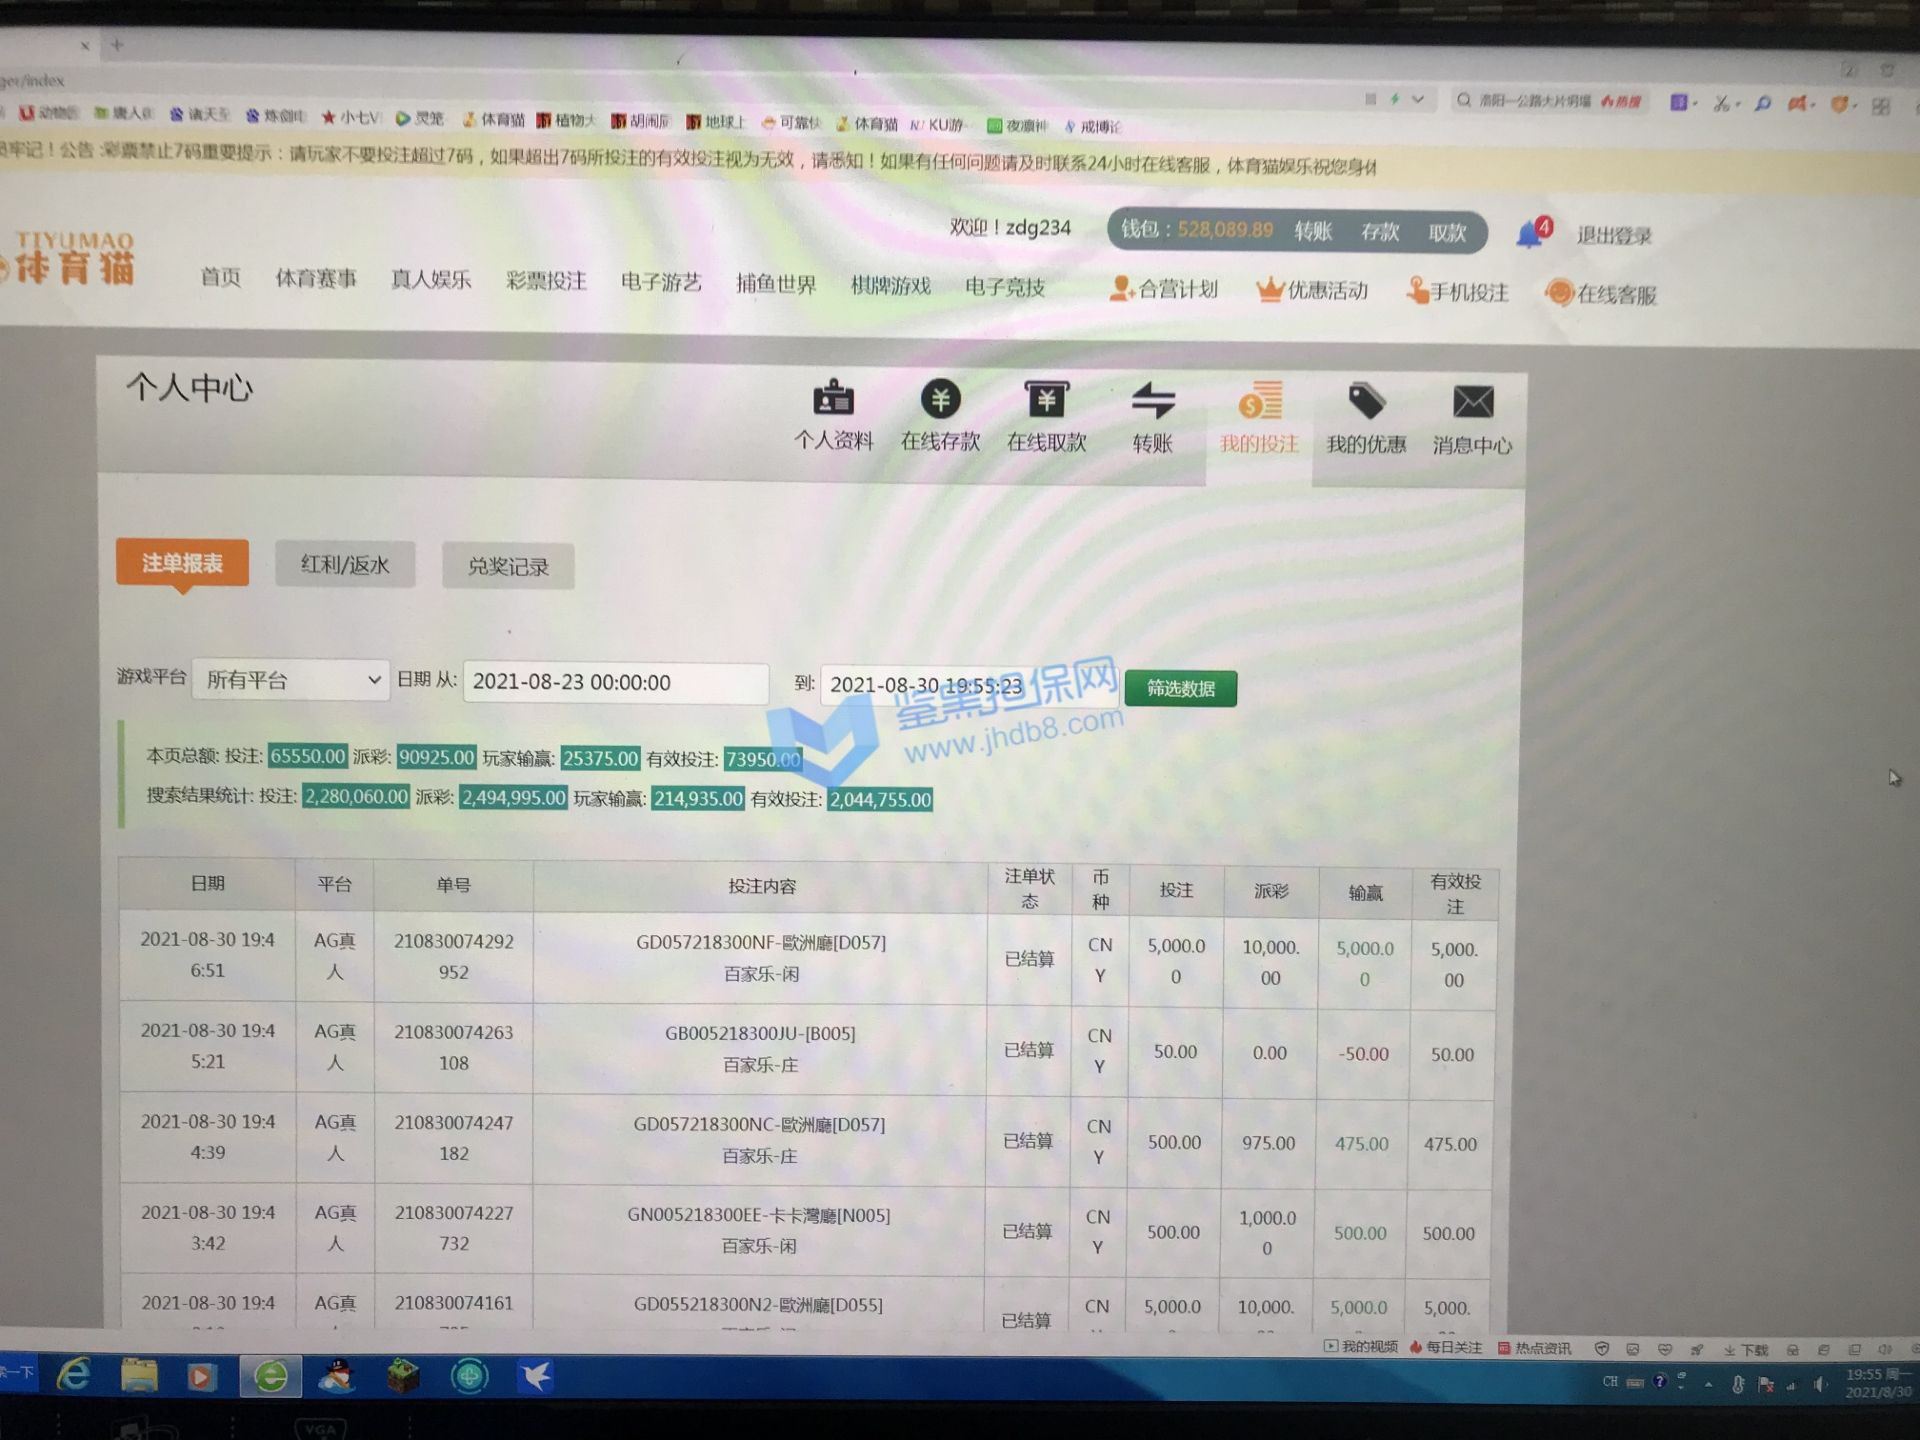
Task: Click the 转账 transfer arrows icon
Action: [x=1152, y=402]
